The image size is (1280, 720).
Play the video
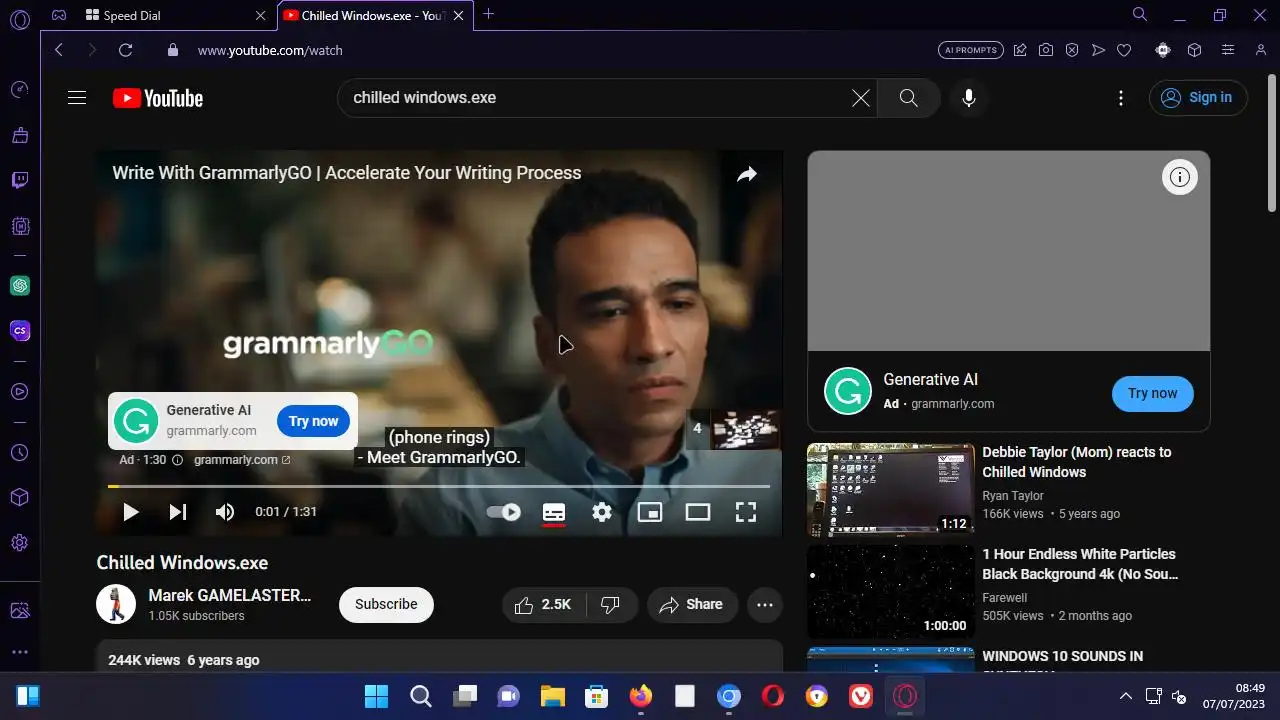(130, 512)
